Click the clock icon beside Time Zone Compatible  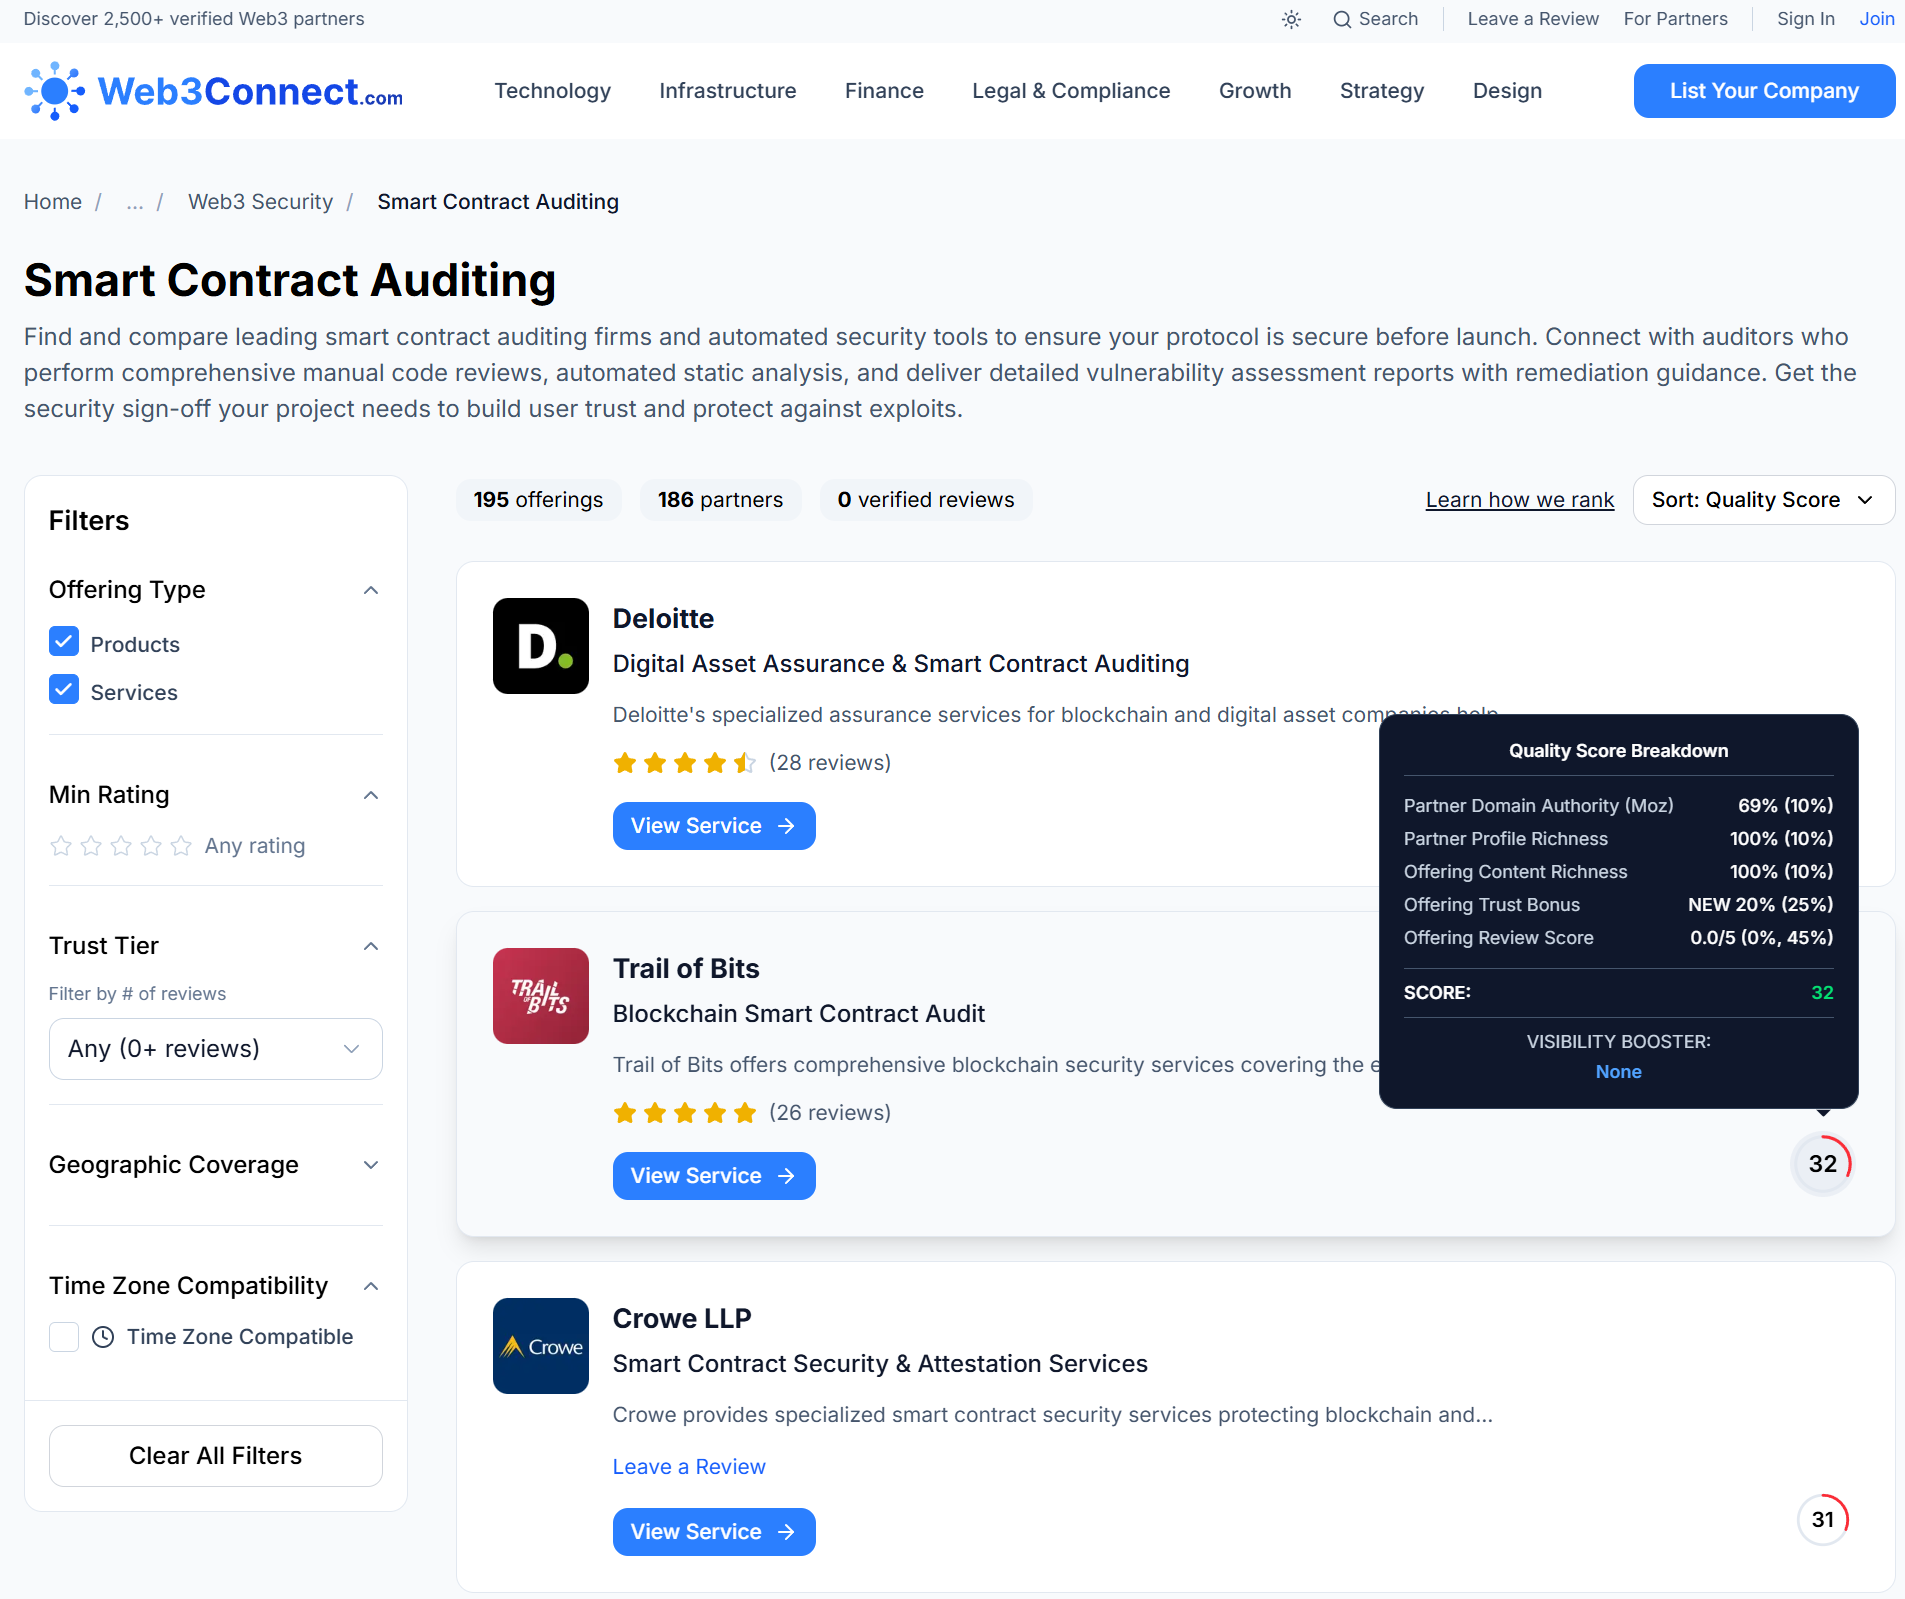104,1336
